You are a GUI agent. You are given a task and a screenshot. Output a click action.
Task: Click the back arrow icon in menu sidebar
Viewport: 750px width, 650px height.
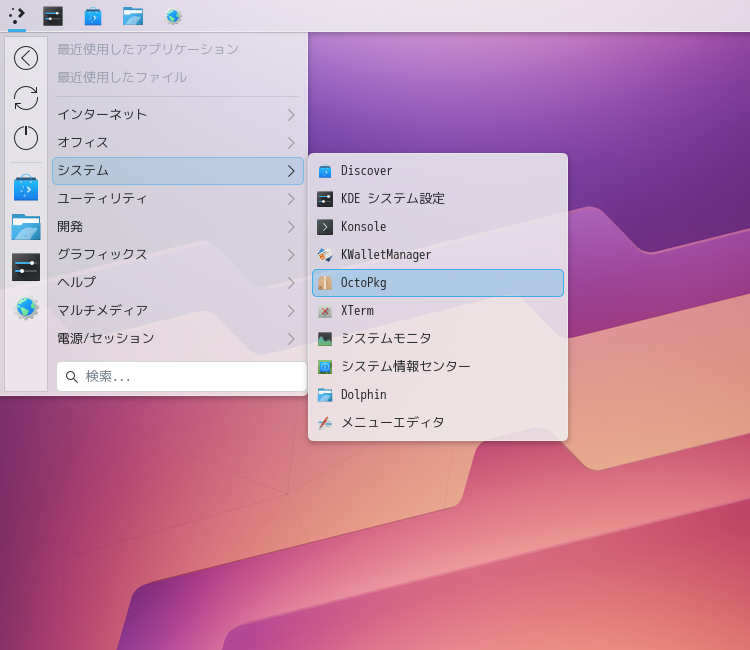coord(26,58)
